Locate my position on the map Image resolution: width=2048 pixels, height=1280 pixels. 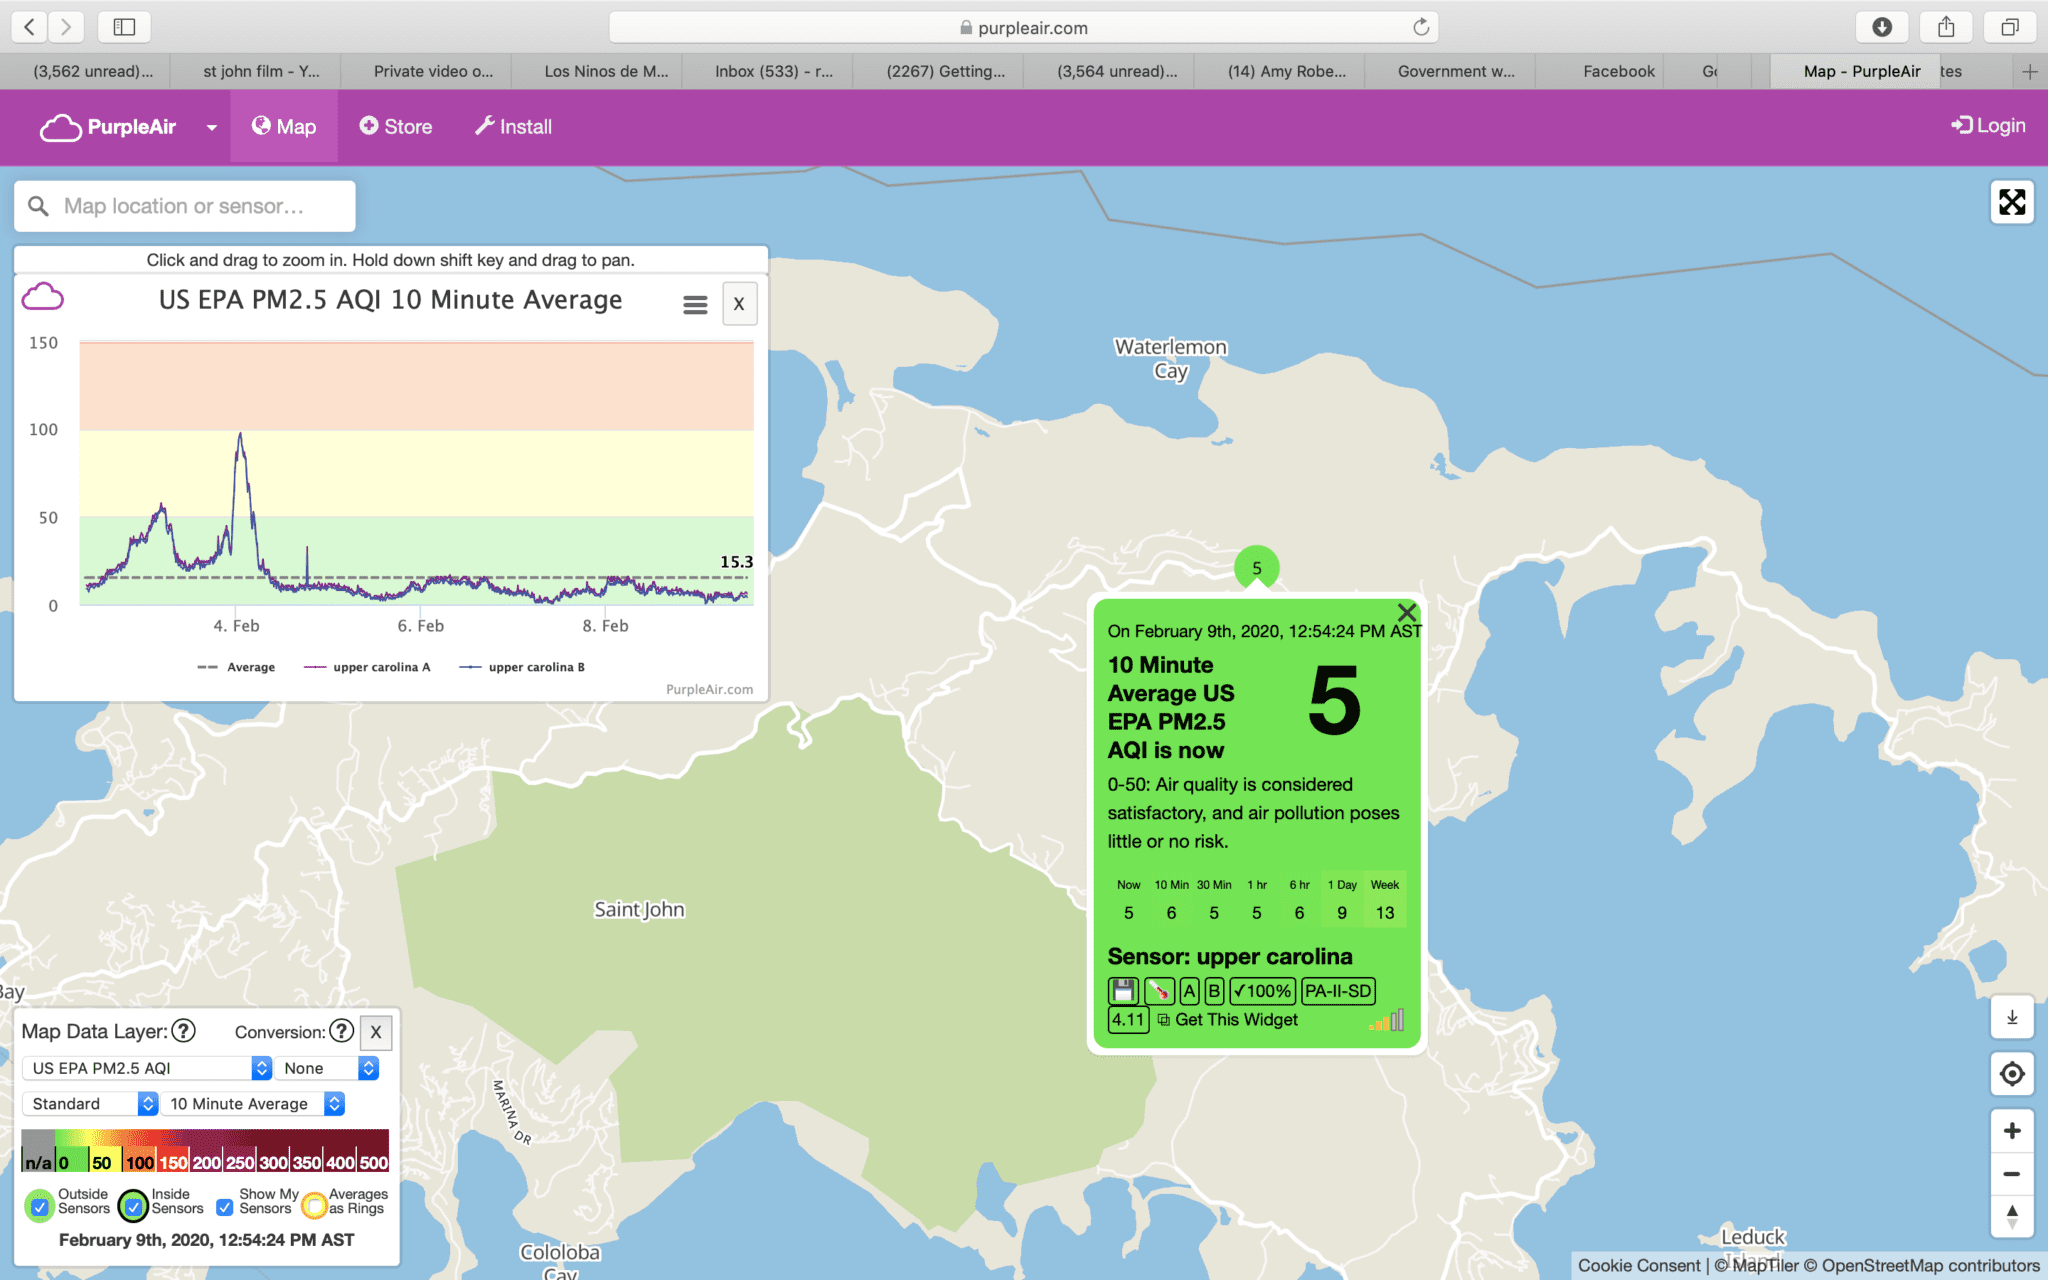[2012, 1074]
